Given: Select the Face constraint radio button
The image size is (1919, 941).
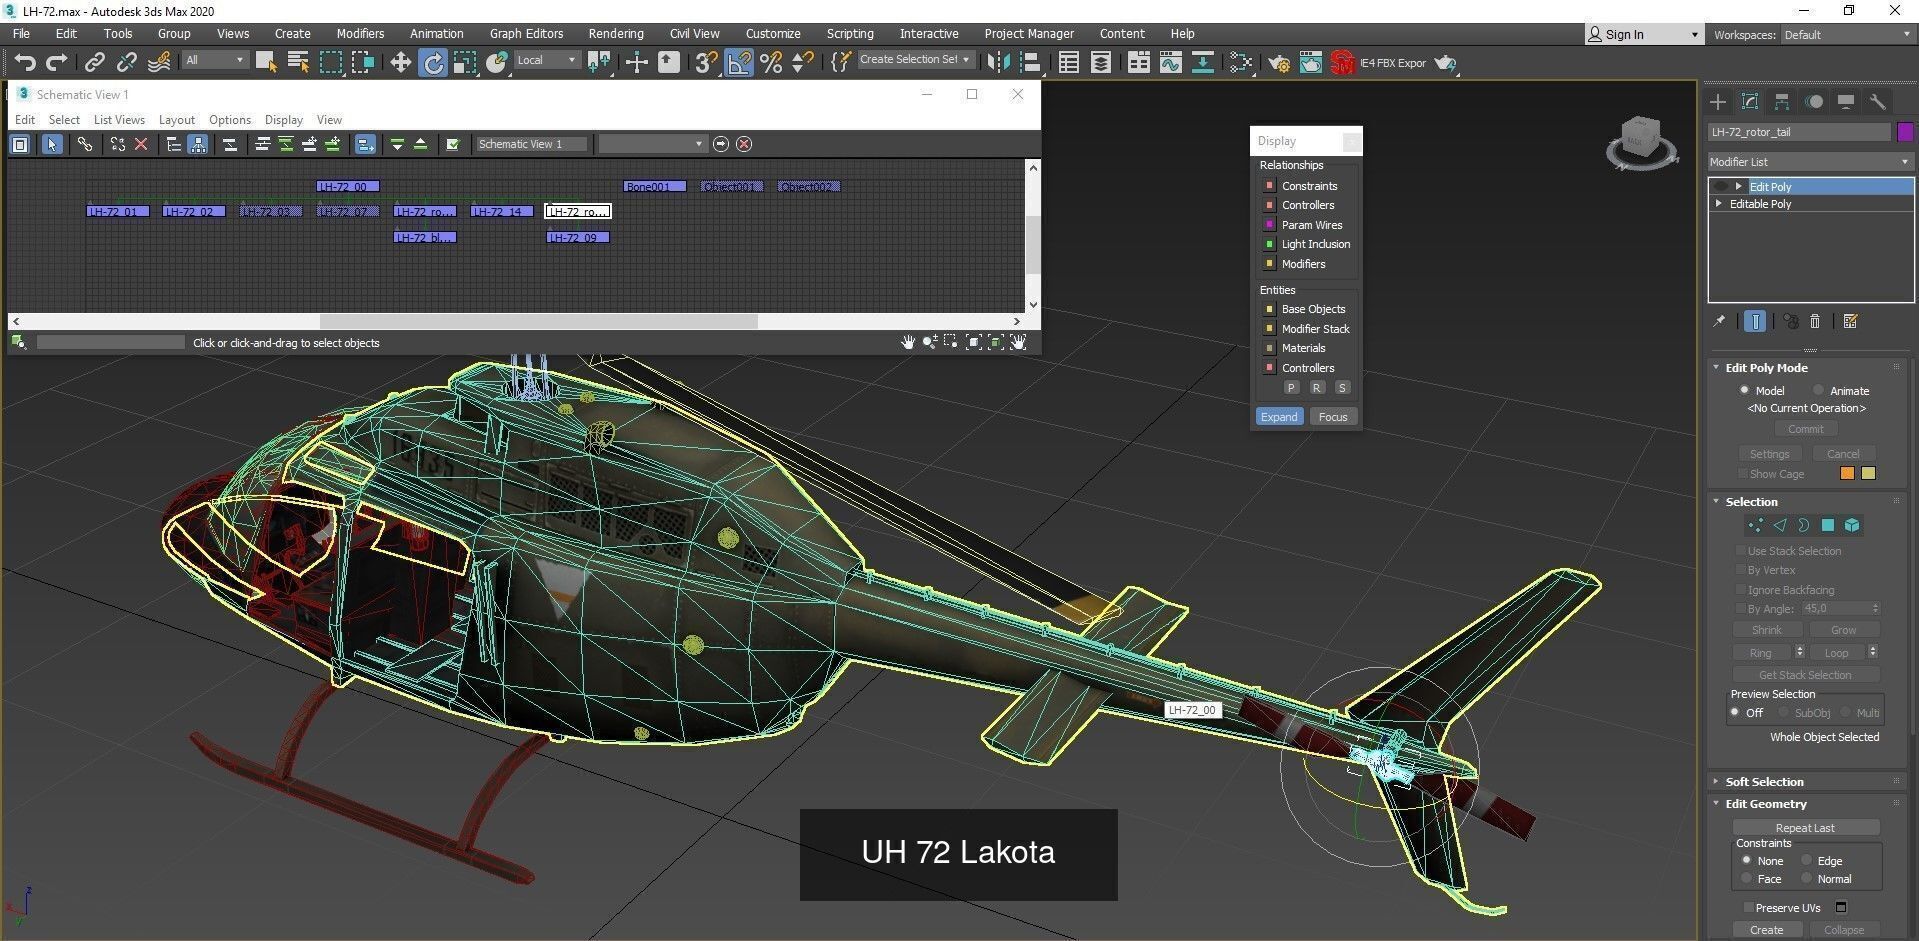Looking at the screenshot, I should pyautogui.click(x=1747, y=878).
